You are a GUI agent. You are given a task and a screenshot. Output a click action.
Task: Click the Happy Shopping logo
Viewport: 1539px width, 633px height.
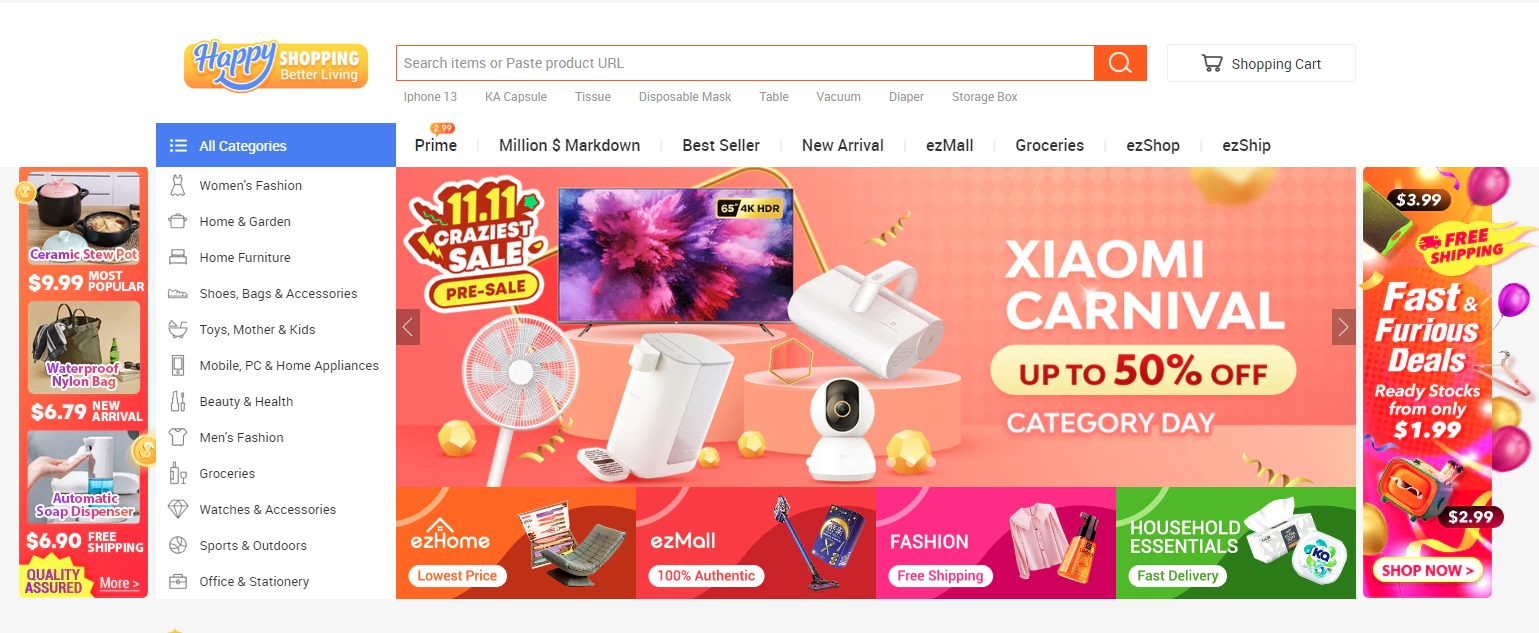click(x=276, y=66)
